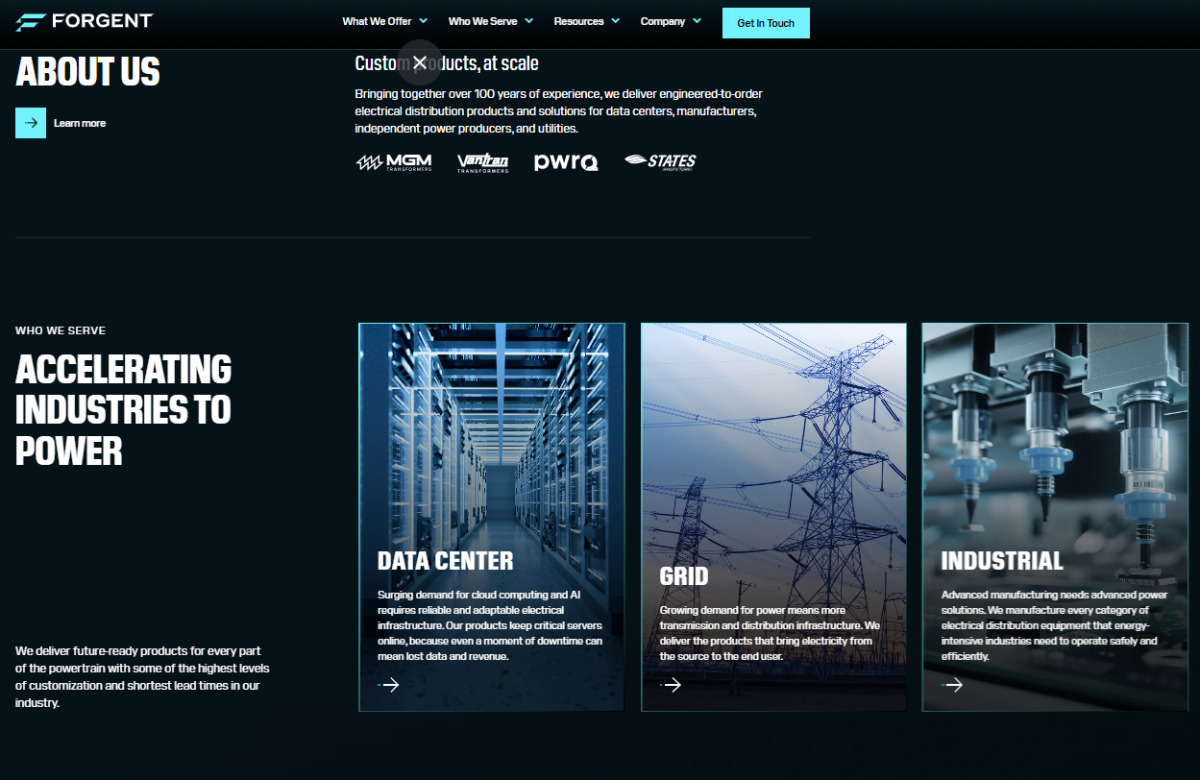Click the arrow icon on Grid card

tap(672, 685)
